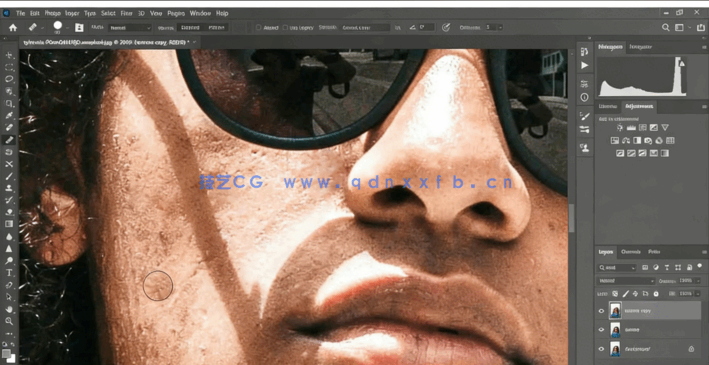Switch to the Libraries tab
Screen dimensions: 709x365
pyautogui.click(x=607, y=107)
